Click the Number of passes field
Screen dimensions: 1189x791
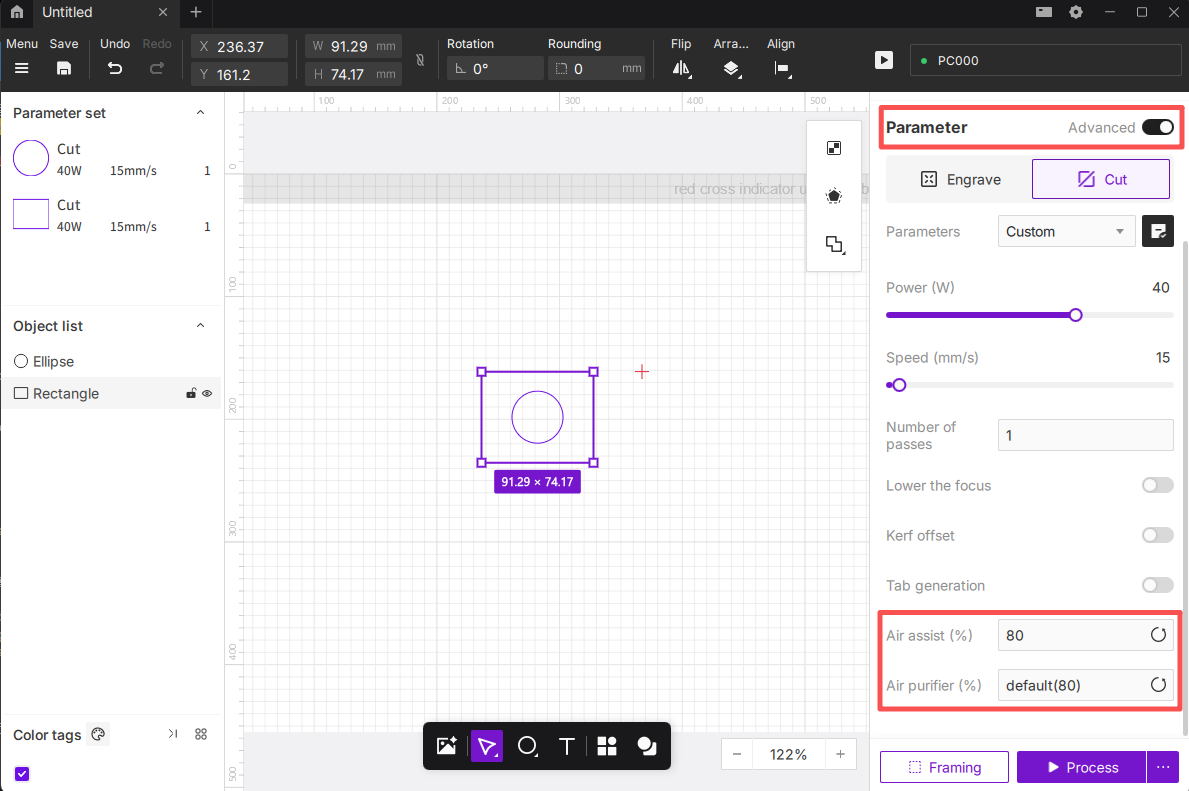coord(1085,435)
